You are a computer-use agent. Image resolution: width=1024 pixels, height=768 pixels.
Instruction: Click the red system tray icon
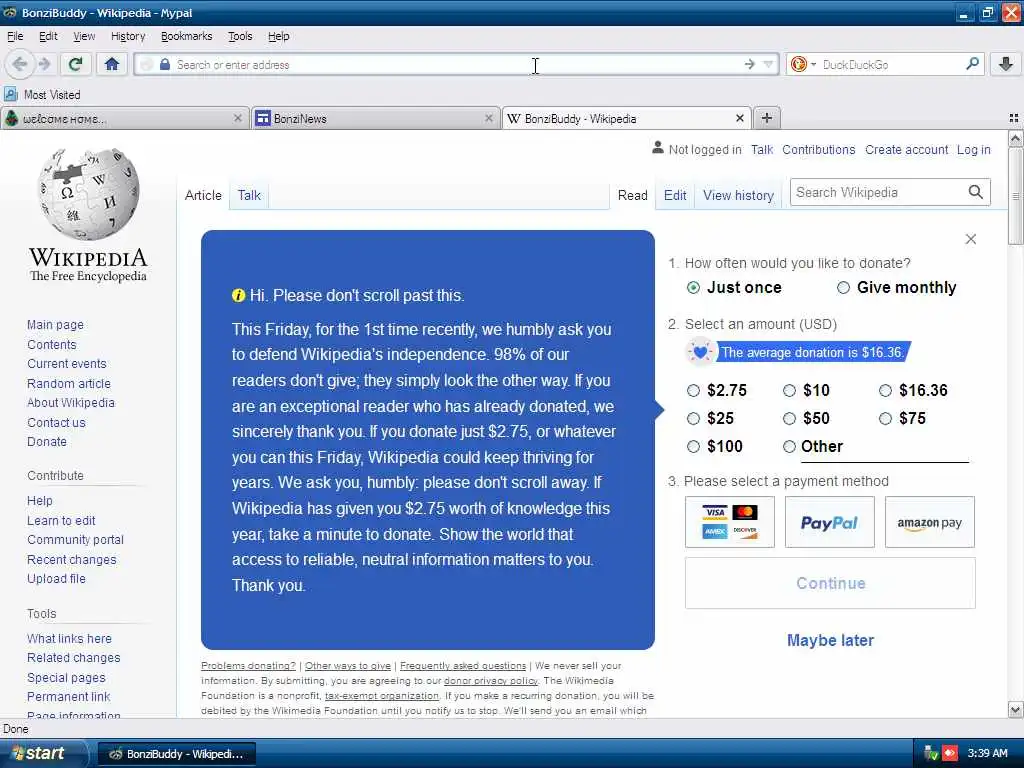tap(950, 754)
